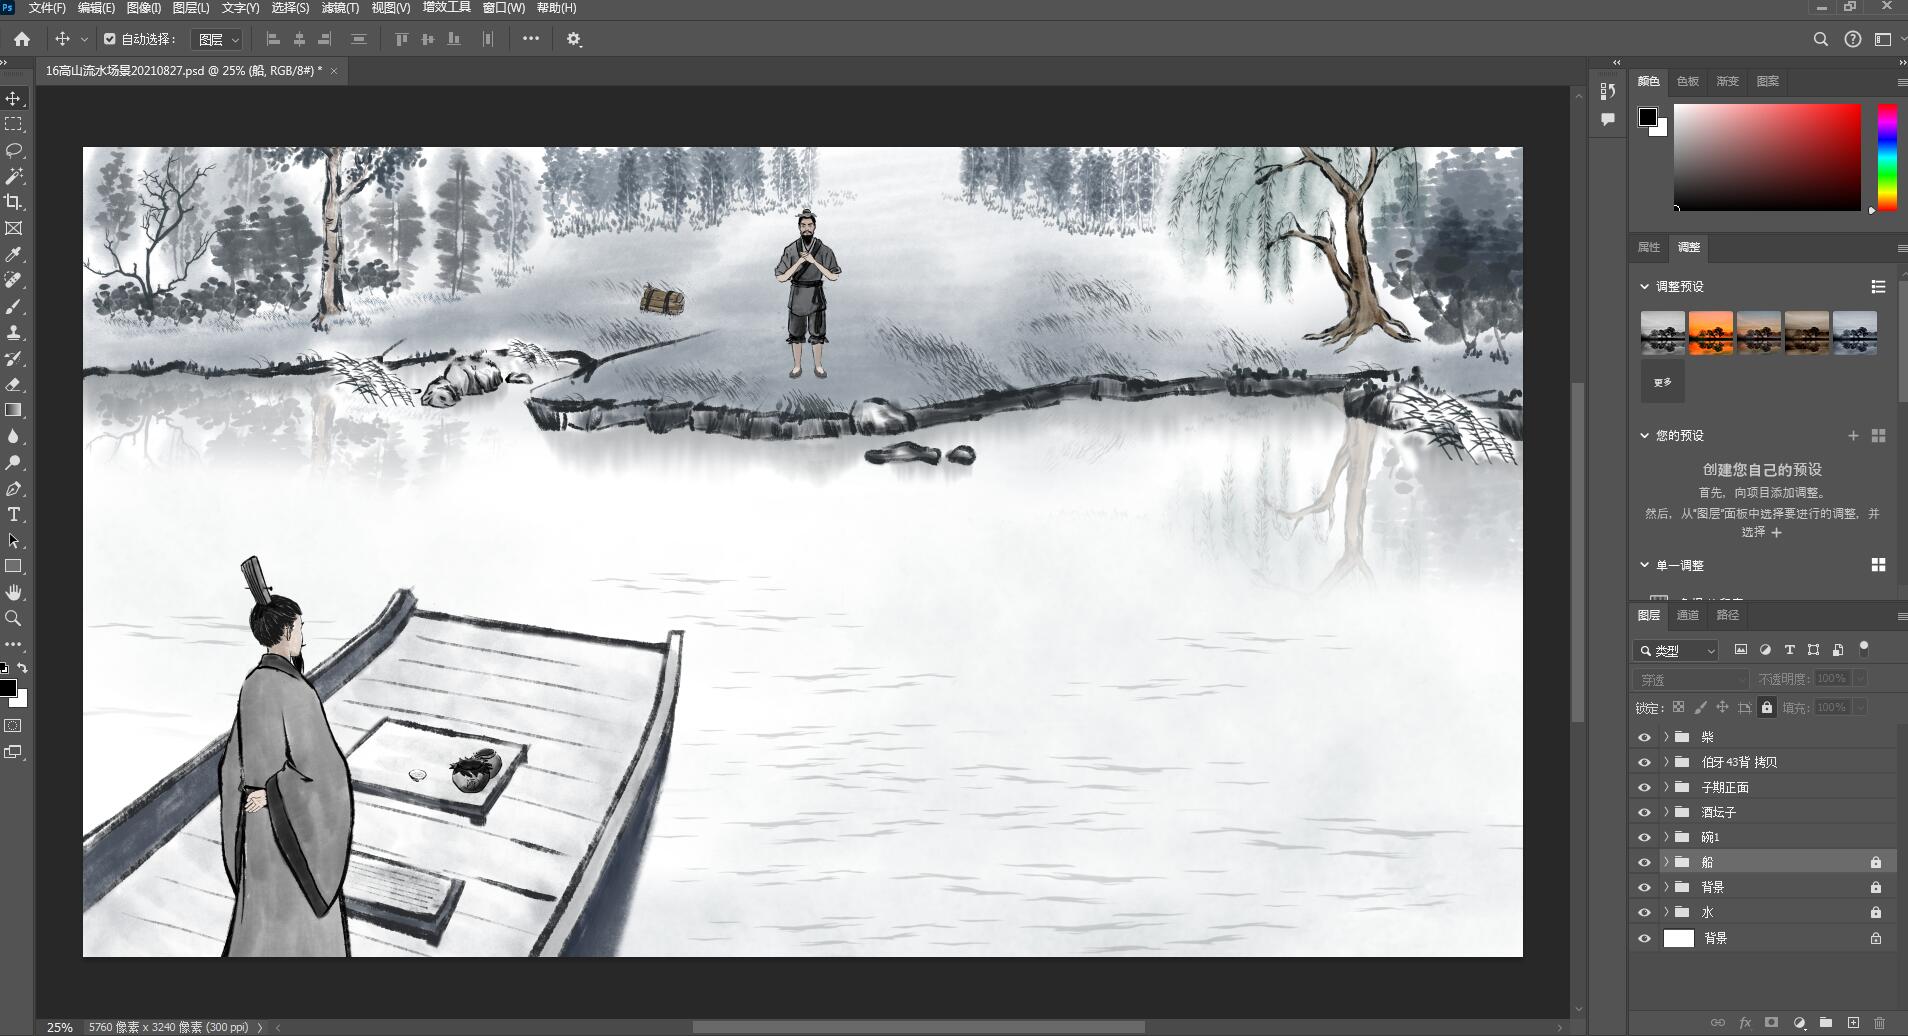This screenshot has height=1036, width=1908.
Task: Switch to the 通道 tab
Action: (1688, 615)
